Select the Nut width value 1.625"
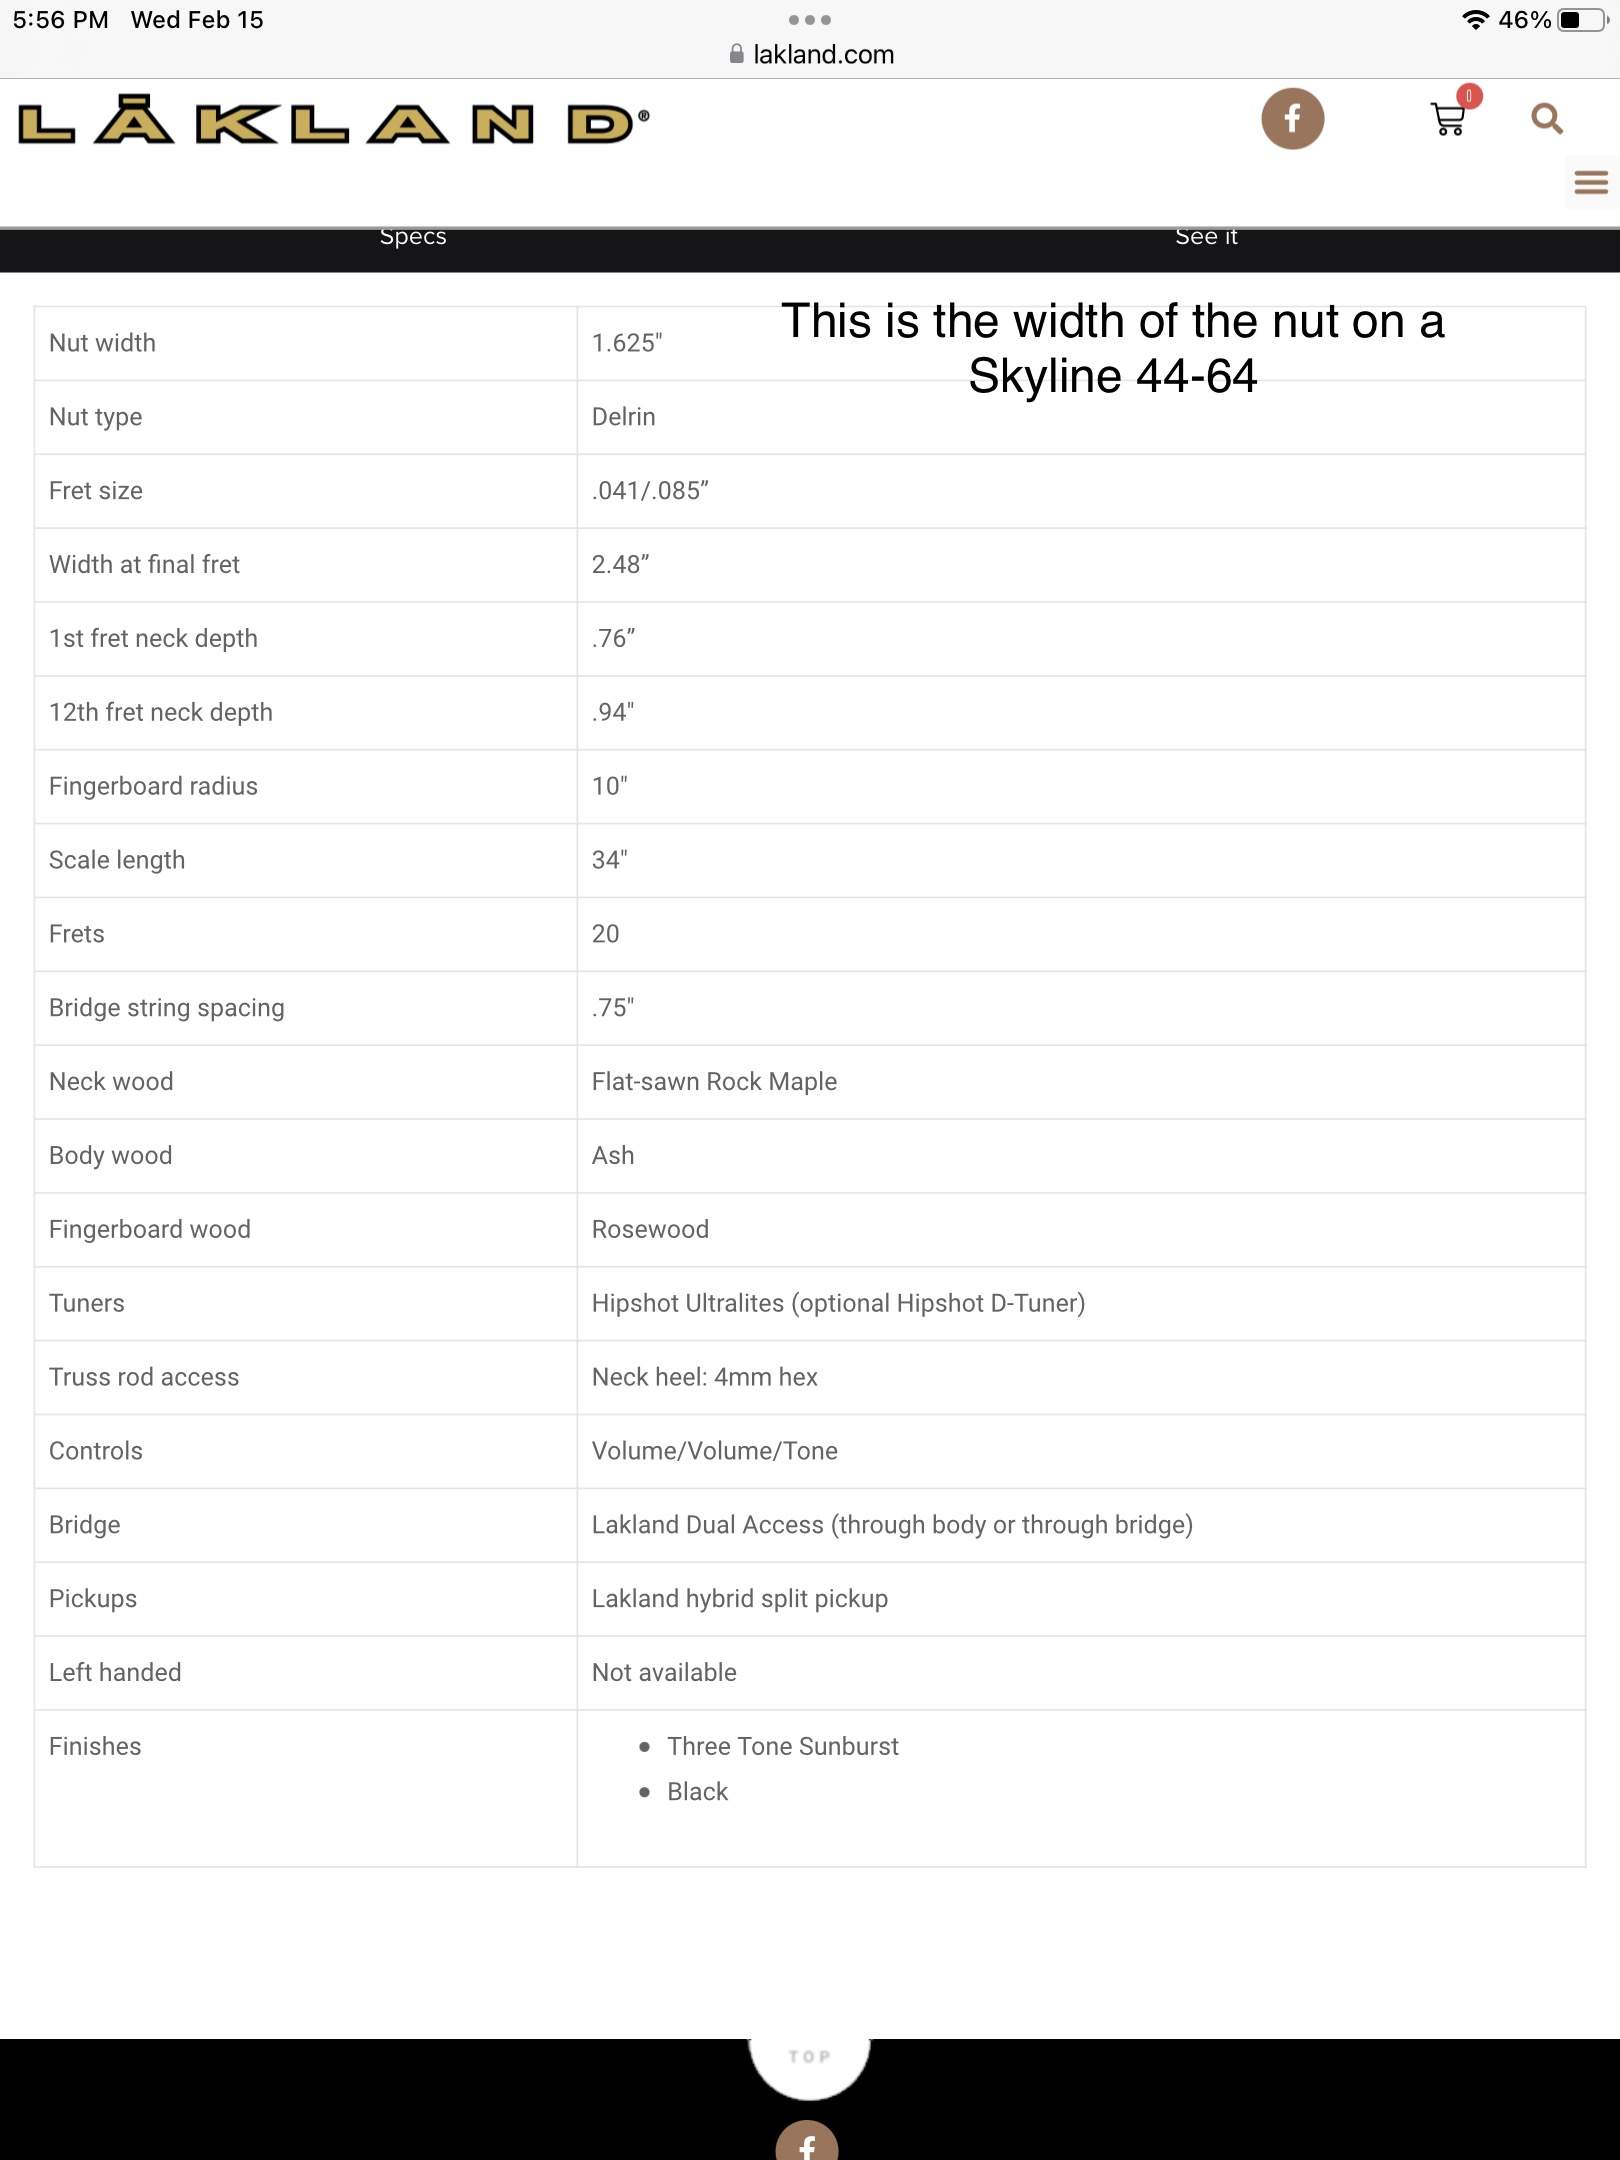This screenshot has width=1620, height=2160. pyautogui.click(x=627, y=343)
